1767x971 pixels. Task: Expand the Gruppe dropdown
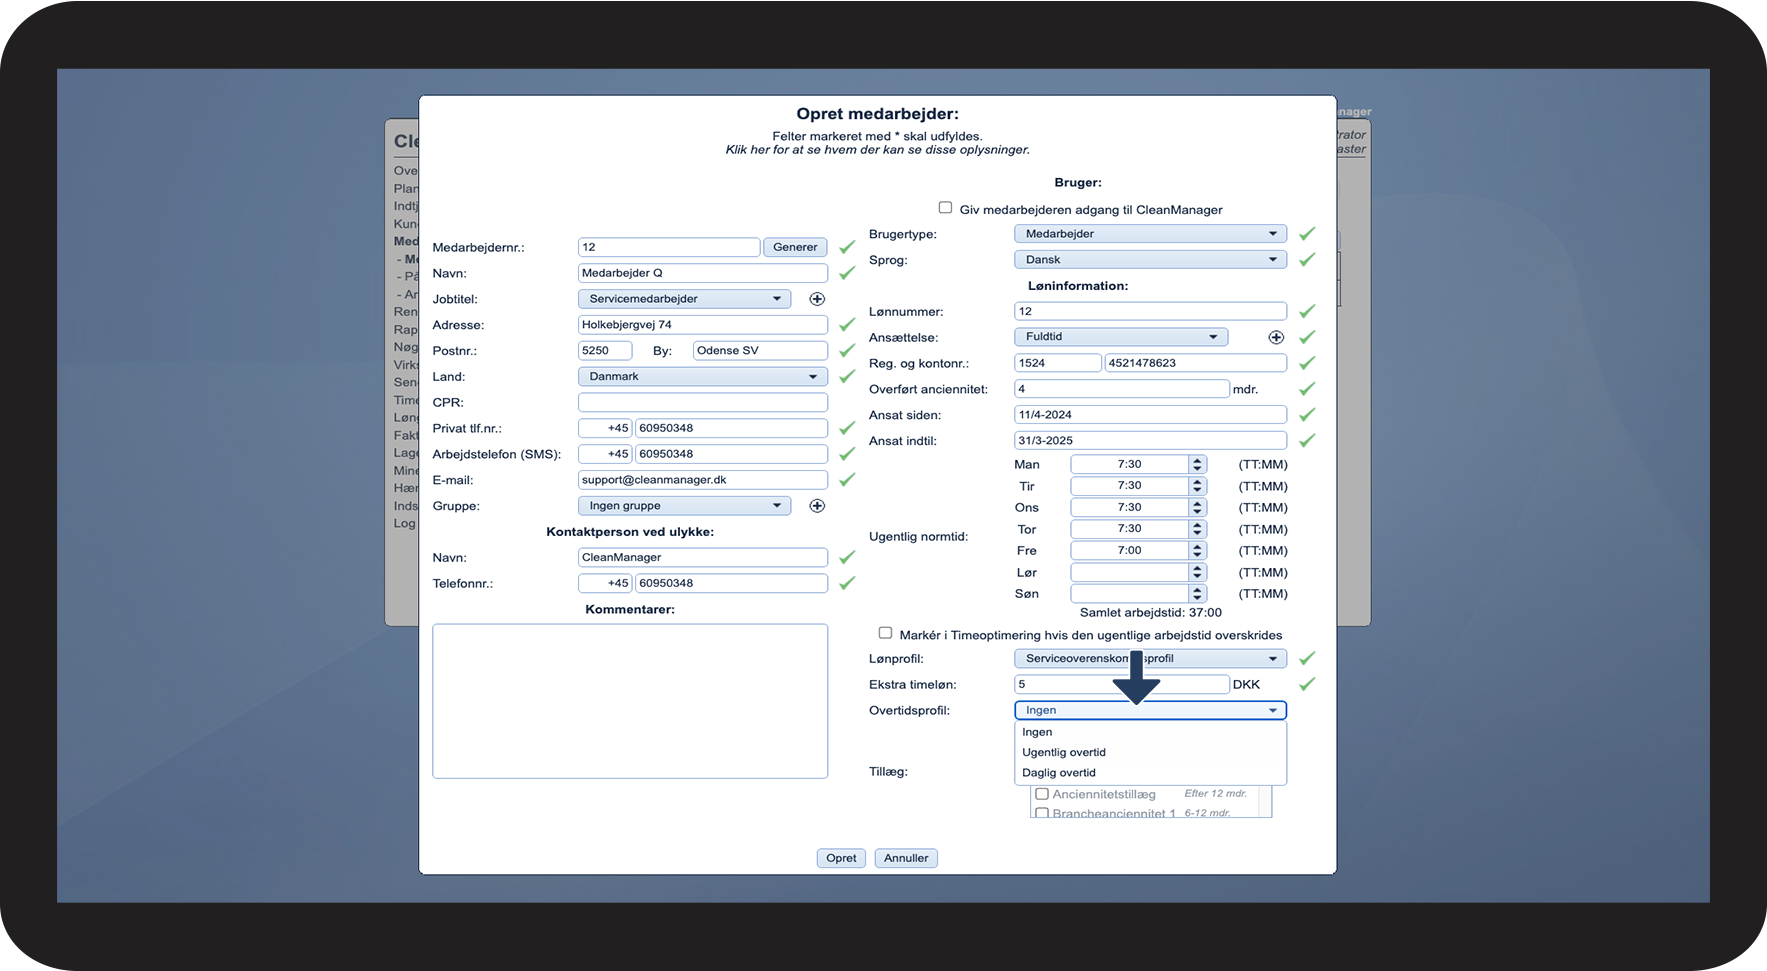[684, 506]
